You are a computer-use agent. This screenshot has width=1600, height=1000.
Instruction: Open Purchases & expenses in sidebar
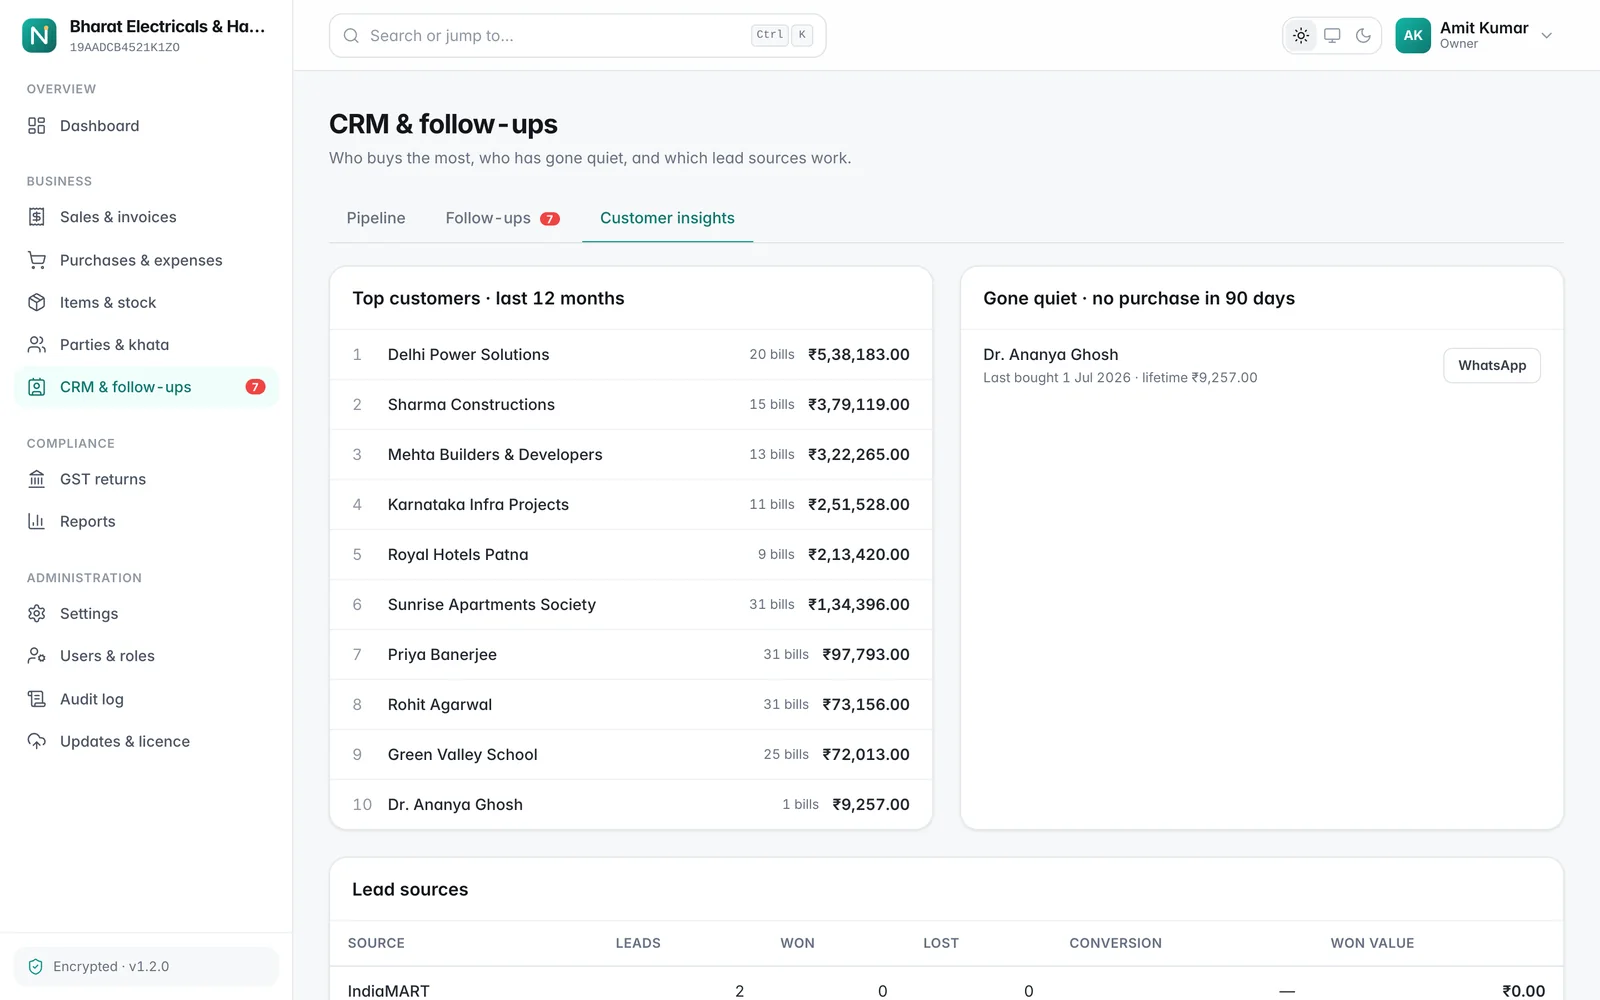pyautogui.click(x=146, y=260)
